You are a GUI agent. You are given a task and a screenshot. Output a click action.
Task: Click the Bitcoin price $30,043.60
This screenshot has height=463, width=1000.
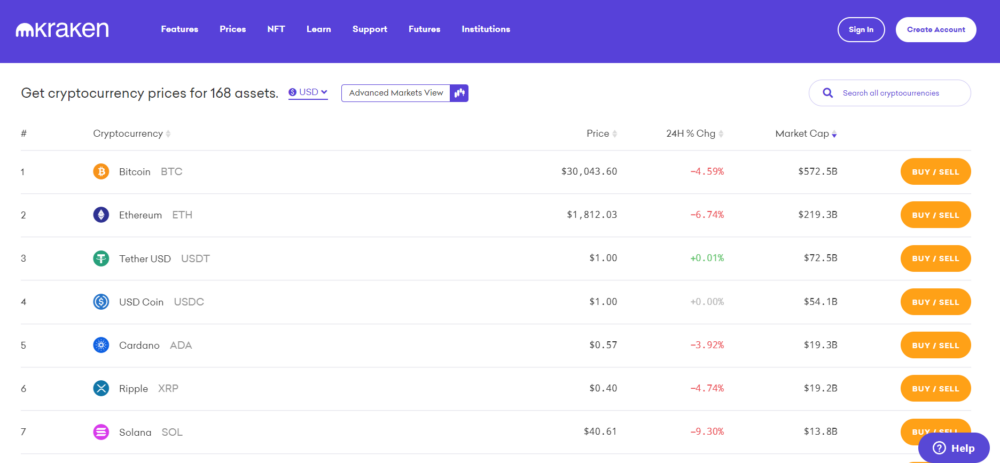[x=589, y=172]
